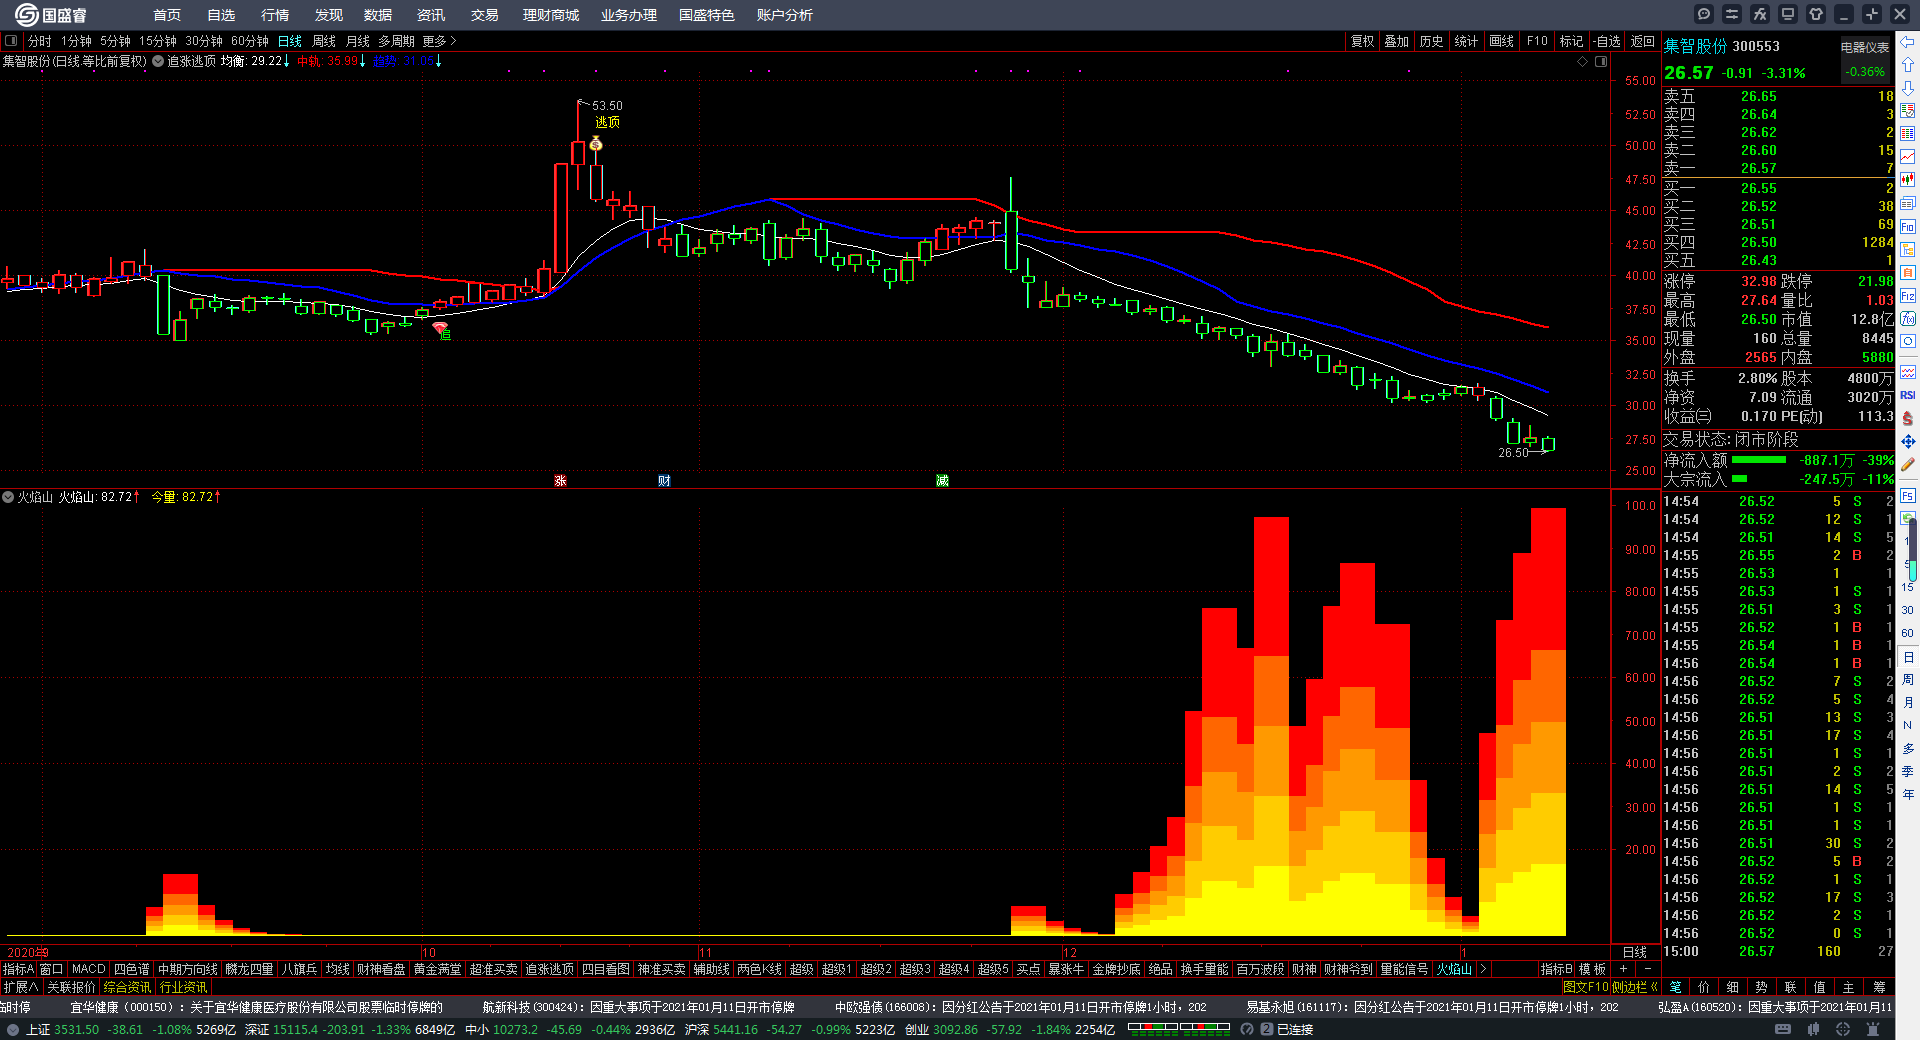Click the monitor screen layout icon

(1788, 14)
